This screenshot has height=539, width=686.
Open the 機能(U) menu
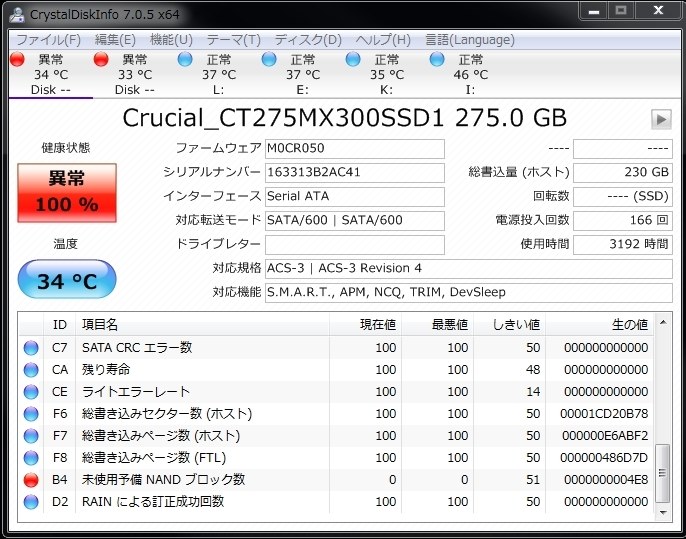(x=171, y=40)
